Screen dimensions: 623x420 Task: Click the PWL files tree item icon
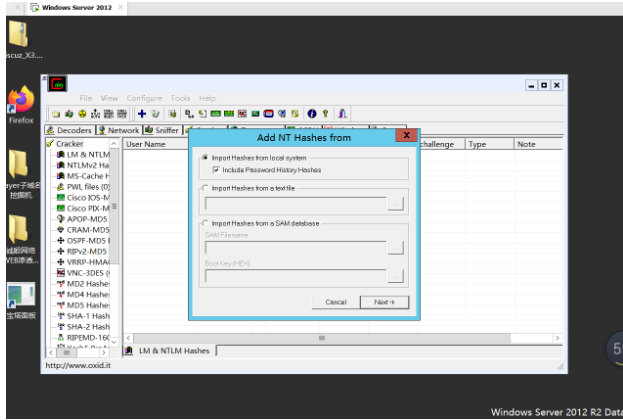coord(60,187)
